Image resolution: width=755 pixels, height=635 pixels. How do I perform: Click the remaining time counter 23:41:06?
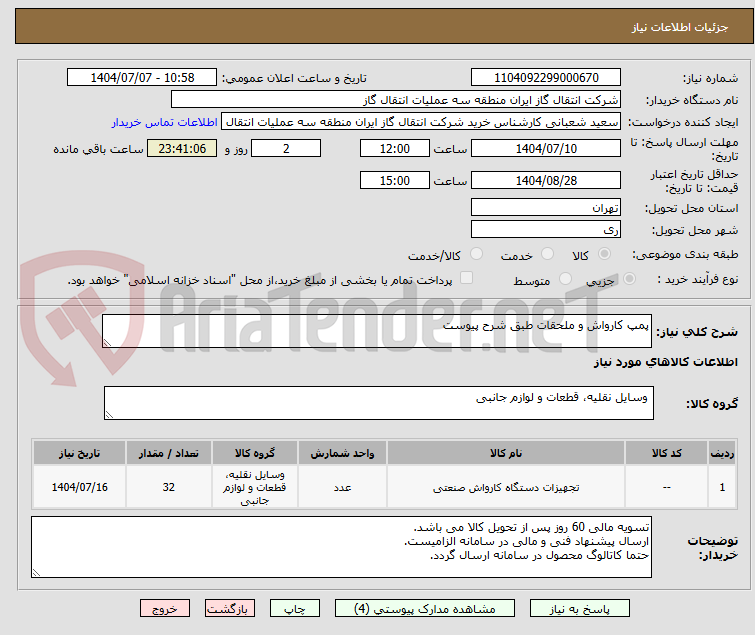(x=182, y=148)
